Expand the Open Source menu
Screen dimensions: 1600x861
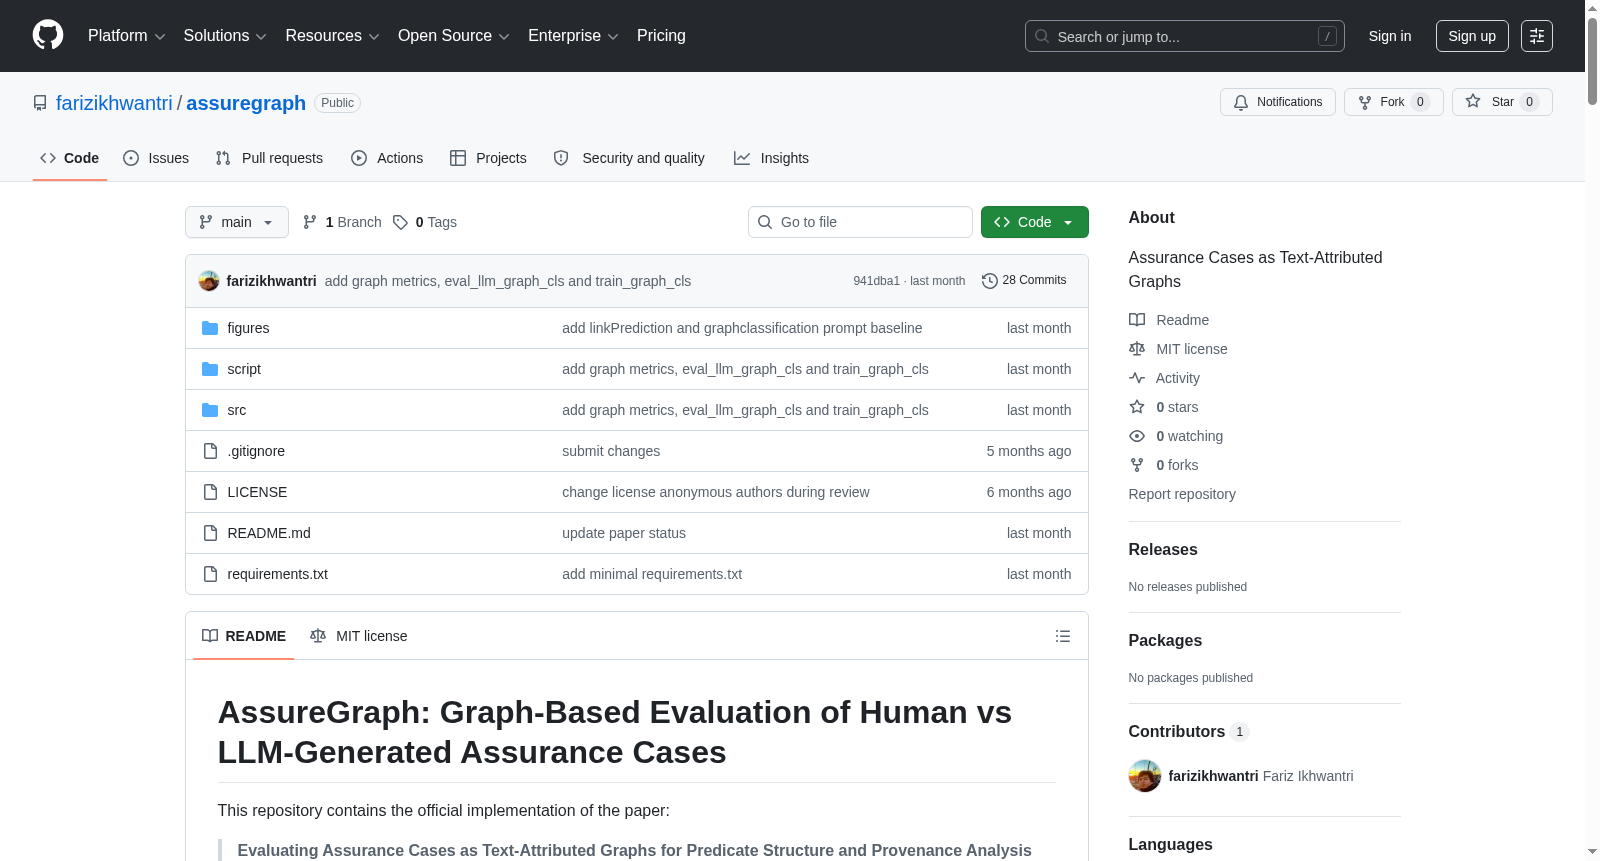[x=454, y=36]
